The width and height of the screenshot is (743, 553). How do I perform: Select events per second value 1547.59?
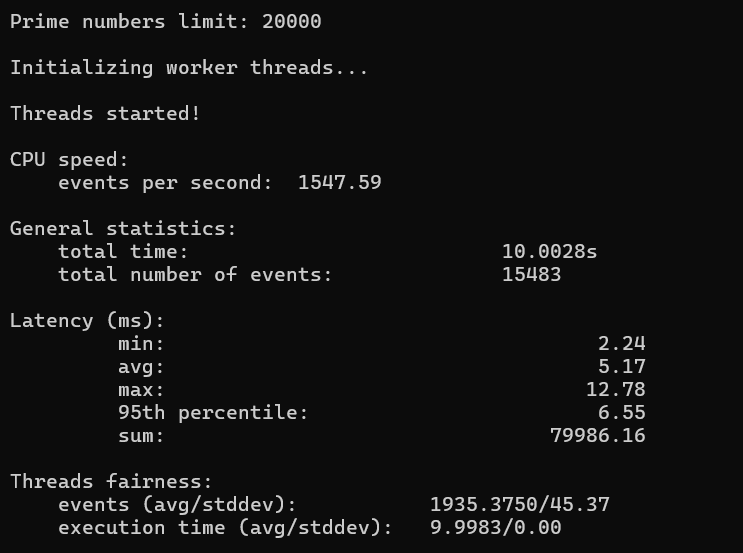pos(340,183)
